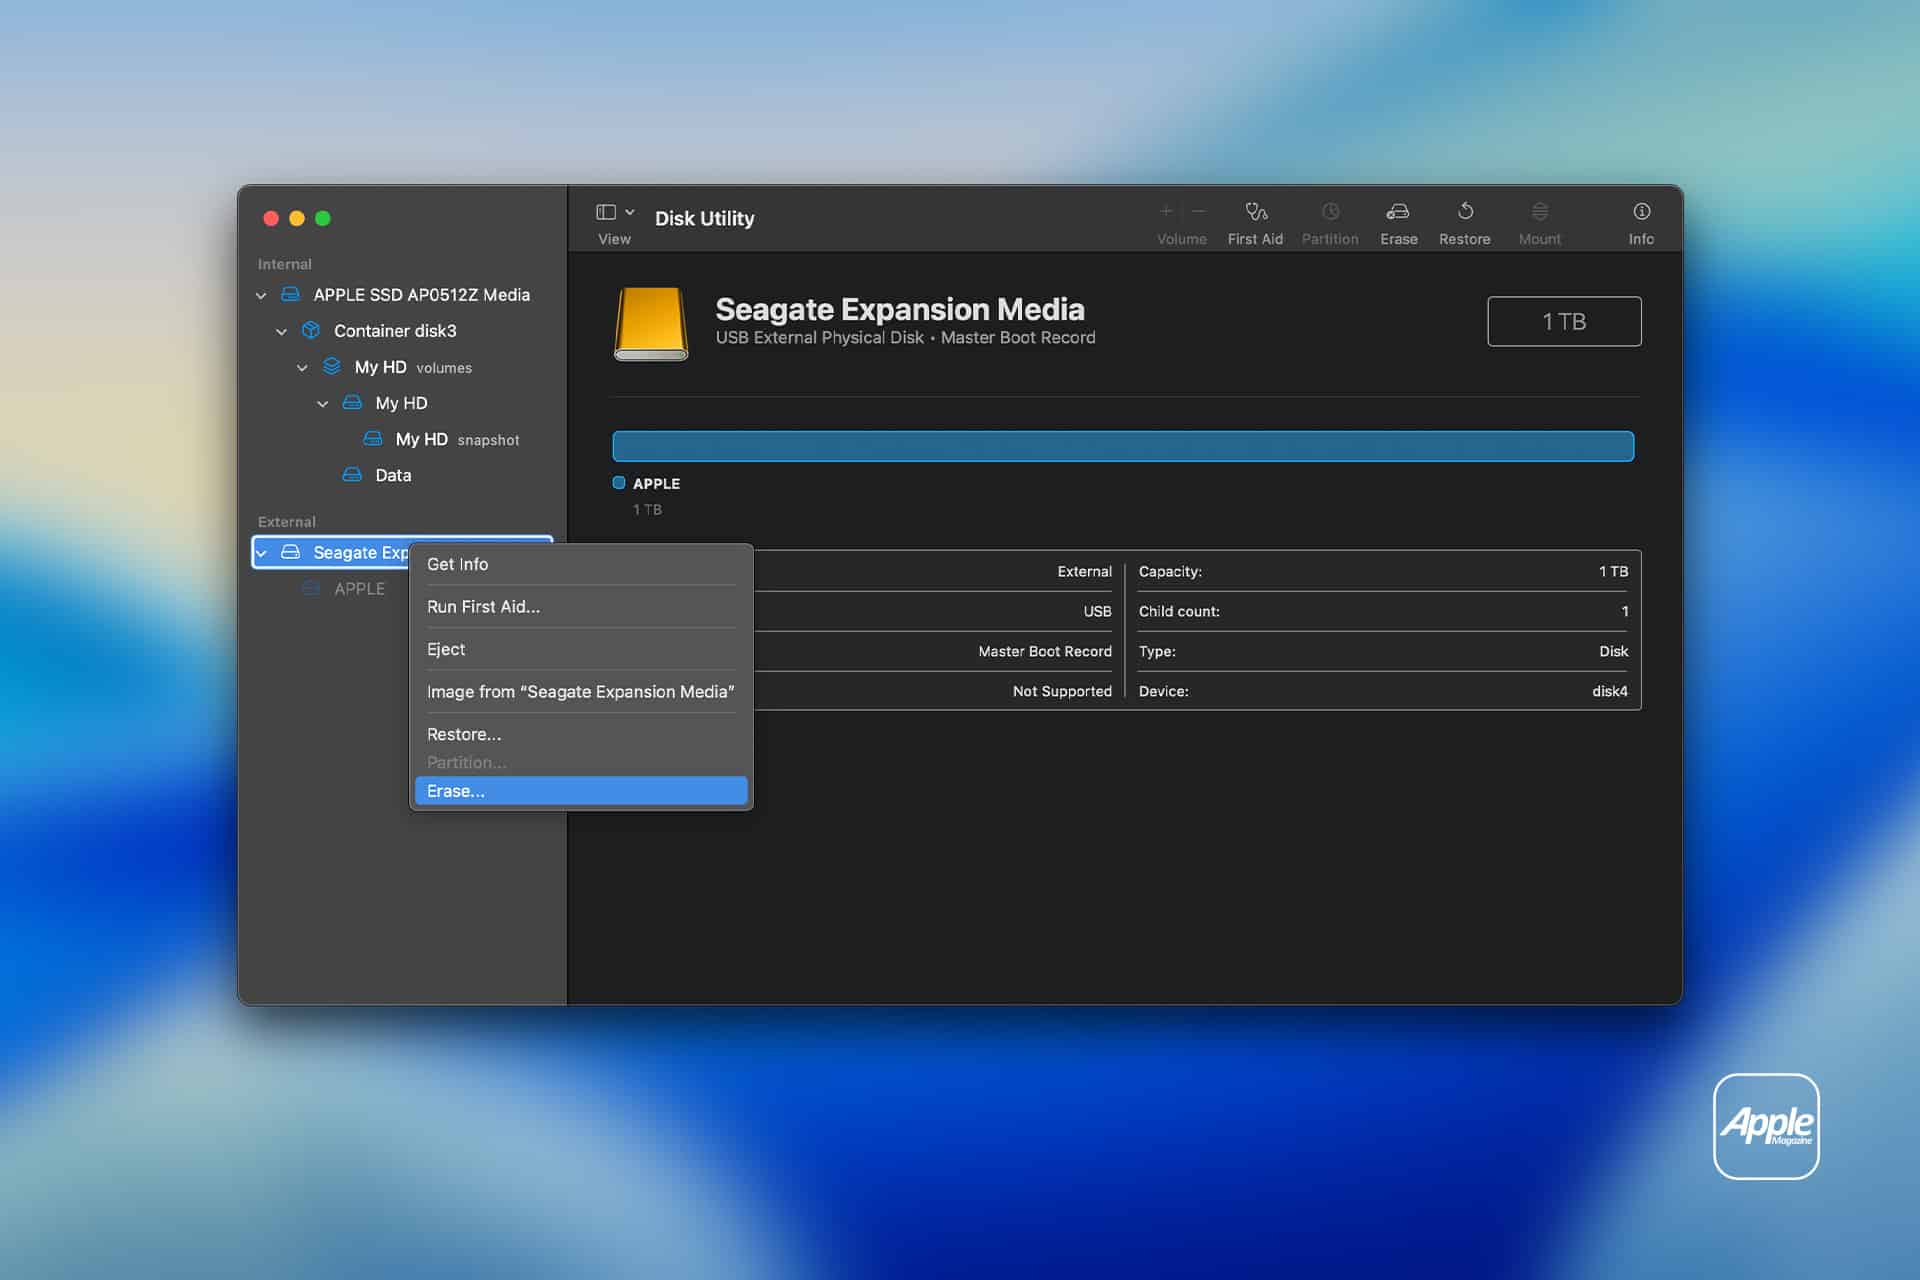The image size is (1920, 1280).
Task: Open the View dropdown chevron
Action: (x=630, y=212)
